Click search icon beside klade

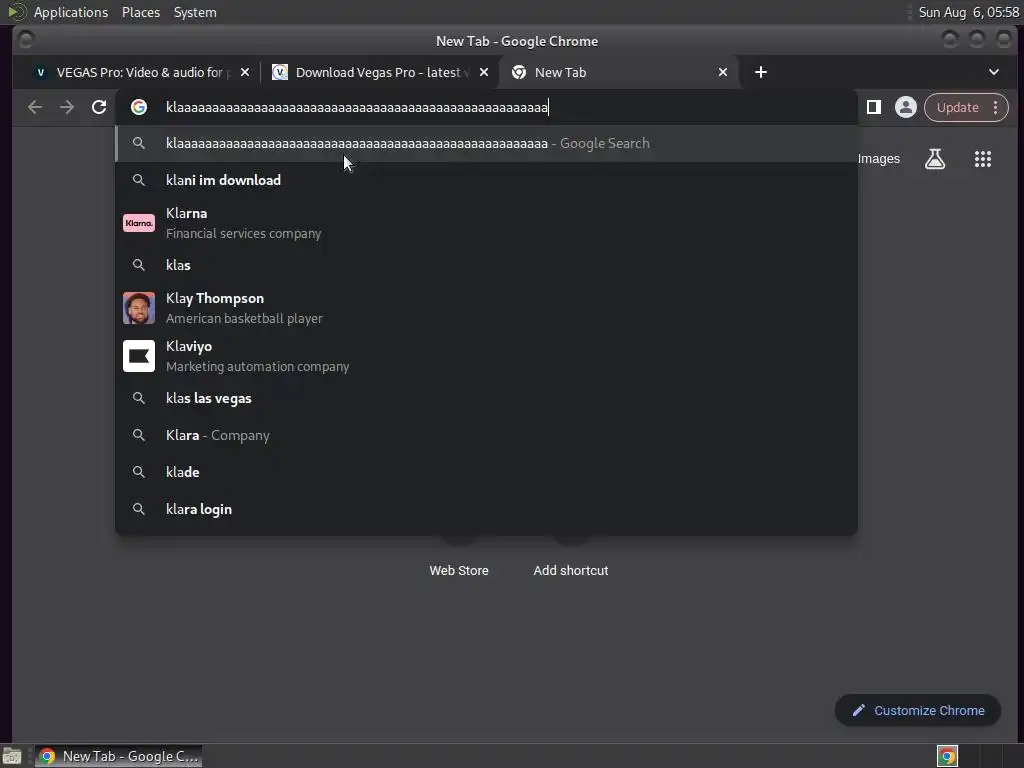click(x=139, y=472)
